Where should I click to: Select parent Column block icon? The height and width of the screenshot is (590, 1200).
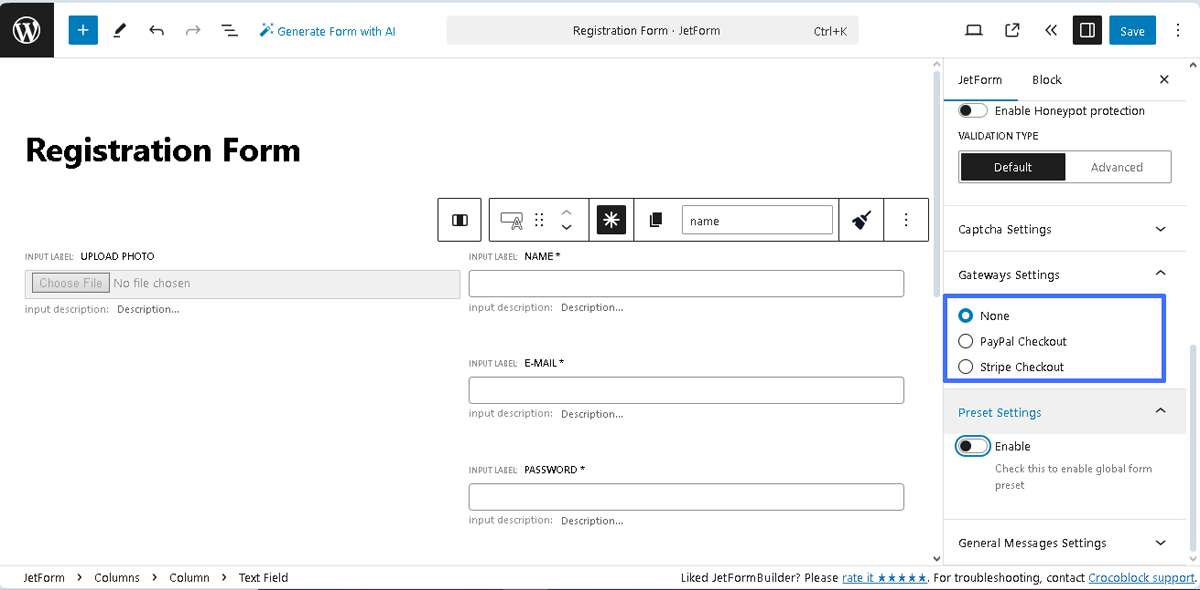[x=460, y=220]
